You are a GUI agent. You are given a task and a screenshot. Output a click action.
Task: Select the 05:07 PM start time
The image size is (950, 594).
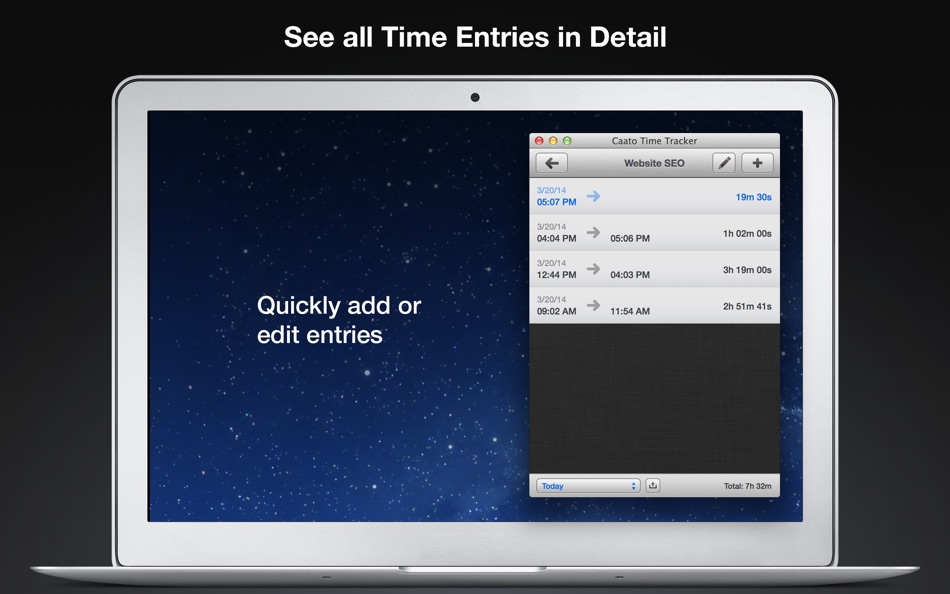[x=556, y=202]
